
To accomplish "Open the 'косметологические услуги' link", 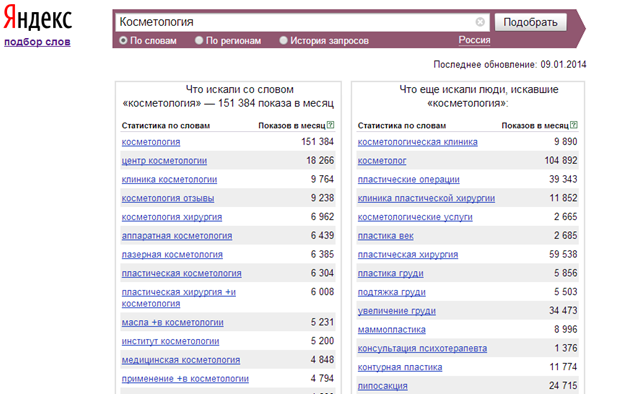I will tap(415, 217).
